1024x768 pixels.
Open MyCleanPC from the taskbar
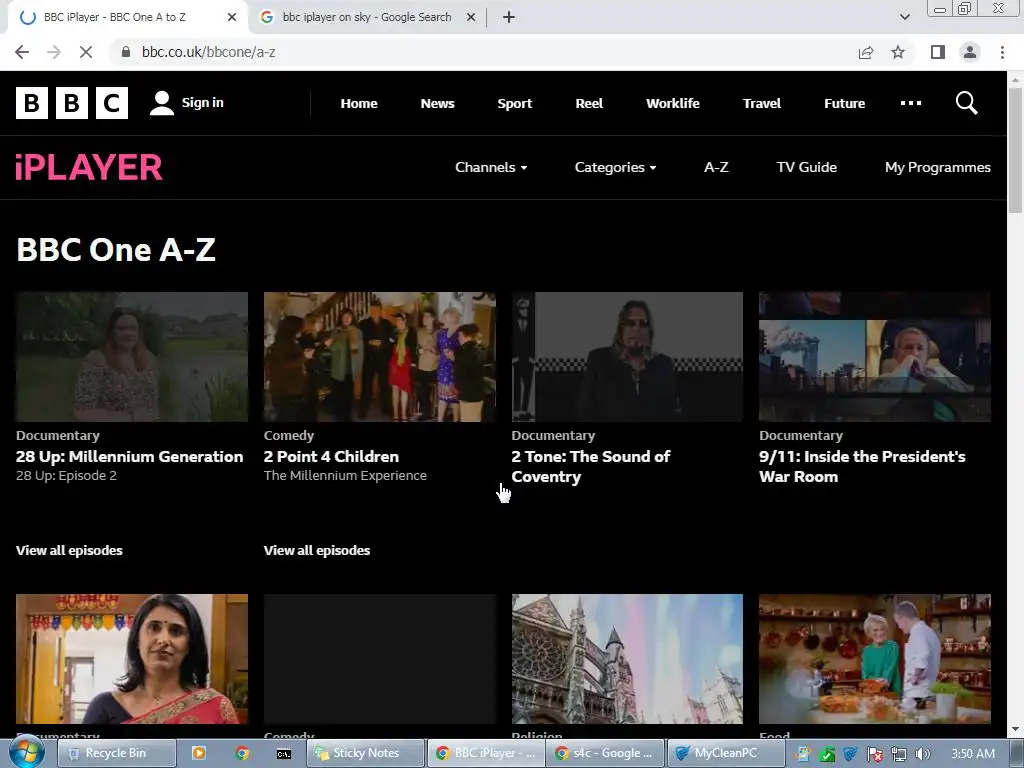726,753
